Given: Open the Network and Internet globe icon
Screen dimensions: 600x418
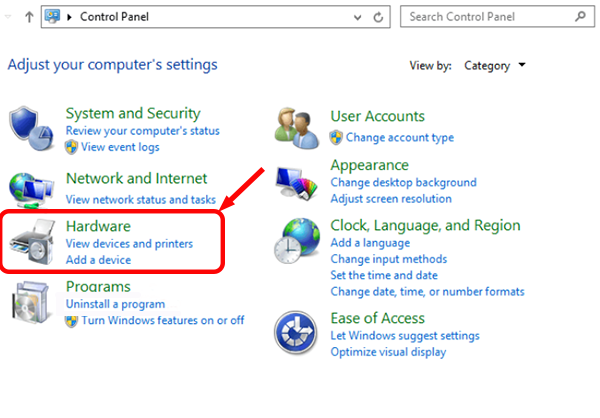Looking at the screenshot, I should 32,189.
